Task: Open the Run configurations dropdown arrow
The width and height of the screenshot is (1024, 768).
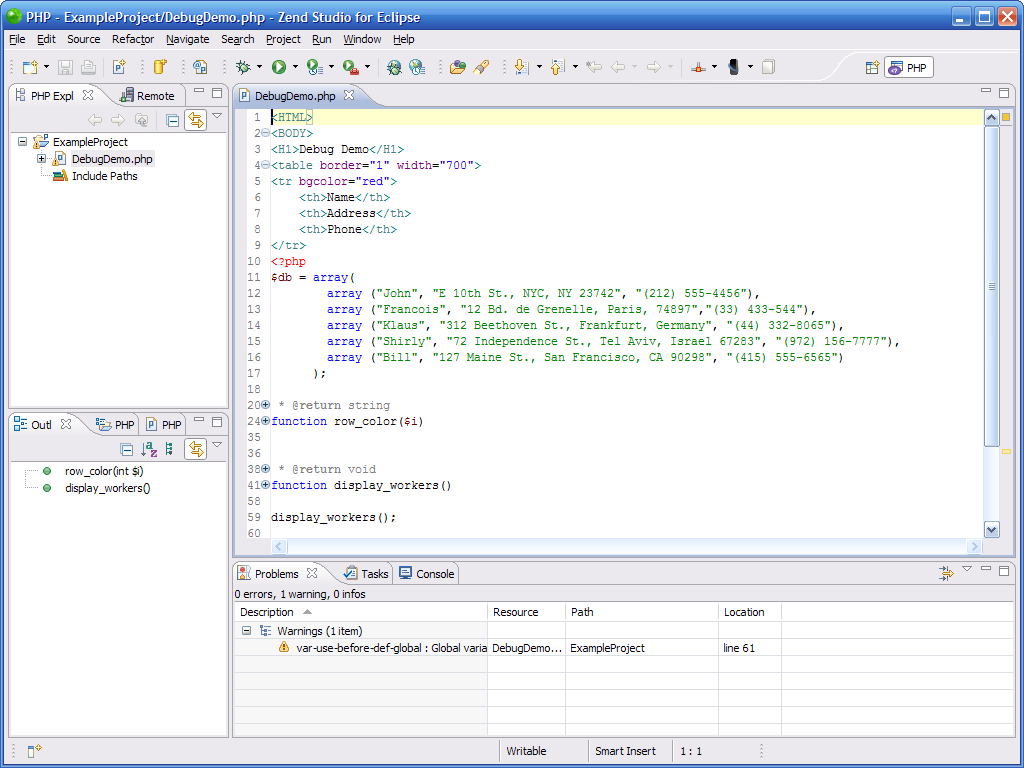Action: (295, 67)
